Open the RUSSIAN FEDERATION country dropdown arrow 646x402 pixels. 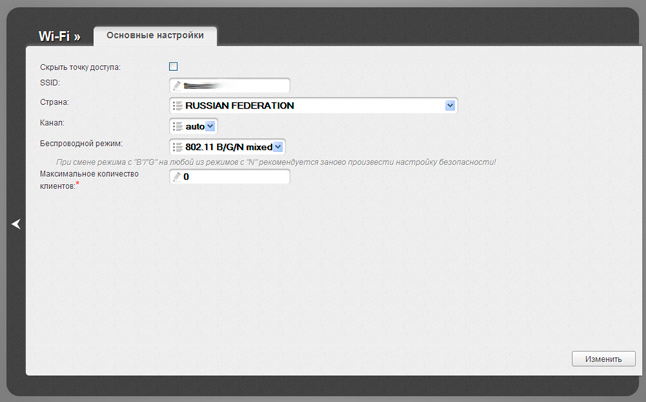[x=450, y=106]
